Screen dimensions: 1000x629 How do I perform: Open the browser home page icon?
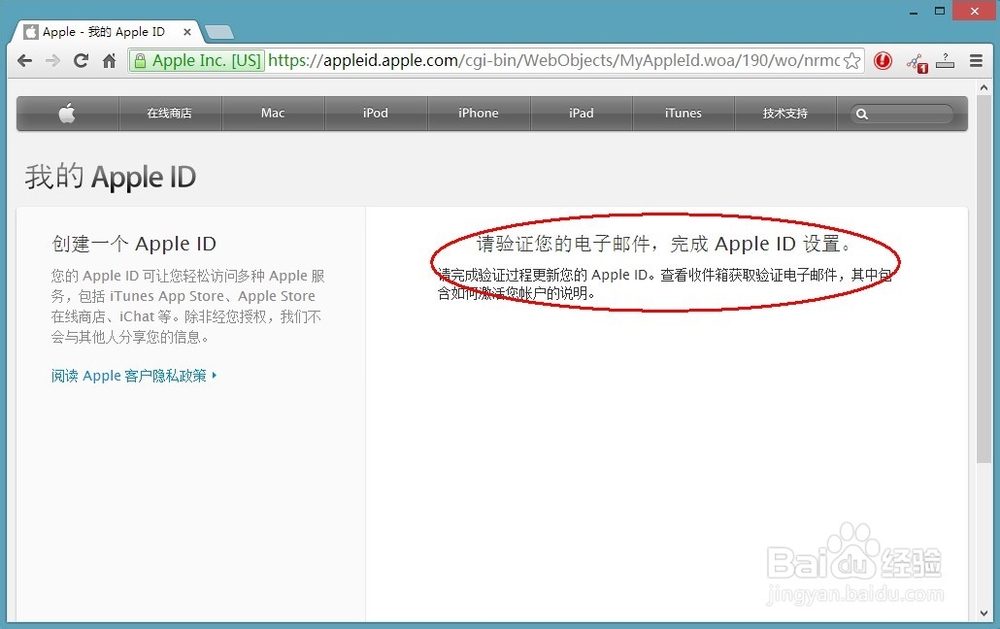pyautogui.click(x=109, y=61)
